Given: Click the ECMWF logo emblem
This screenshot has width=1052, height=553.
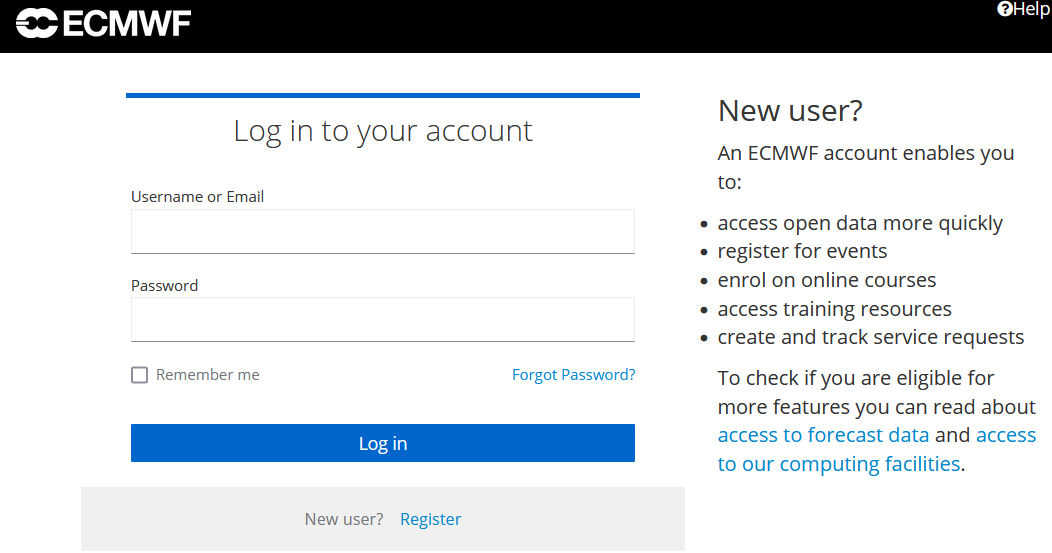Looking at the screenshot, I should point(37,23).
